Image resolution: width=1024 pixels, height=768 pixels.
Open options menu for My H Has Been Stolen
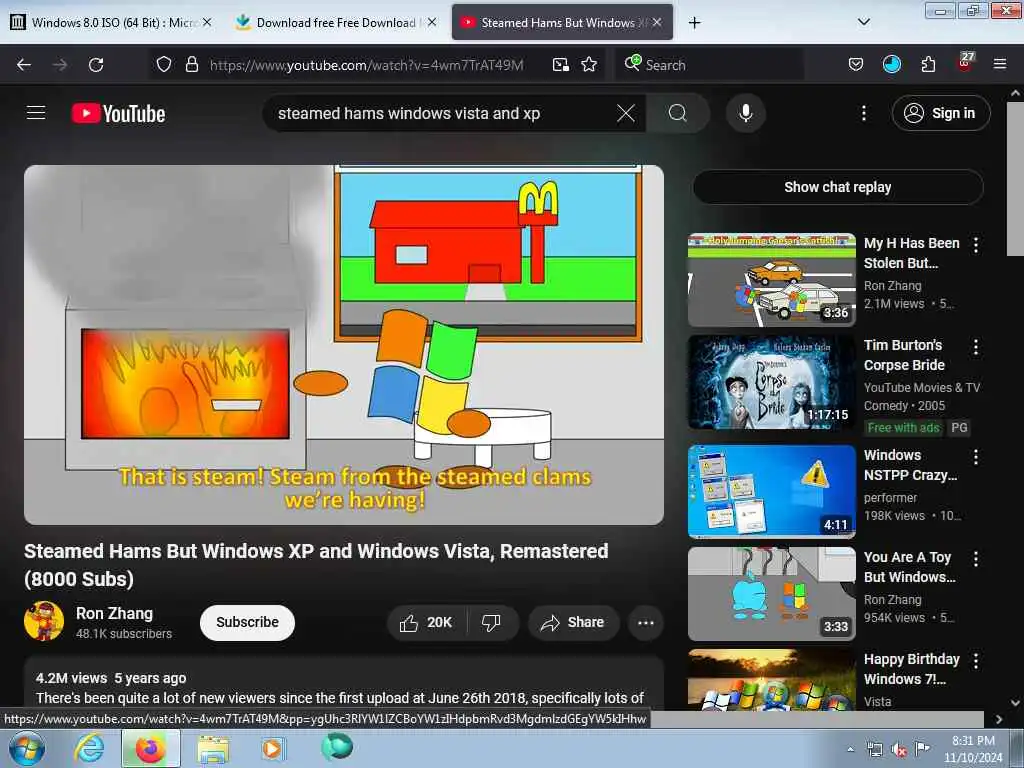[976, 245]
